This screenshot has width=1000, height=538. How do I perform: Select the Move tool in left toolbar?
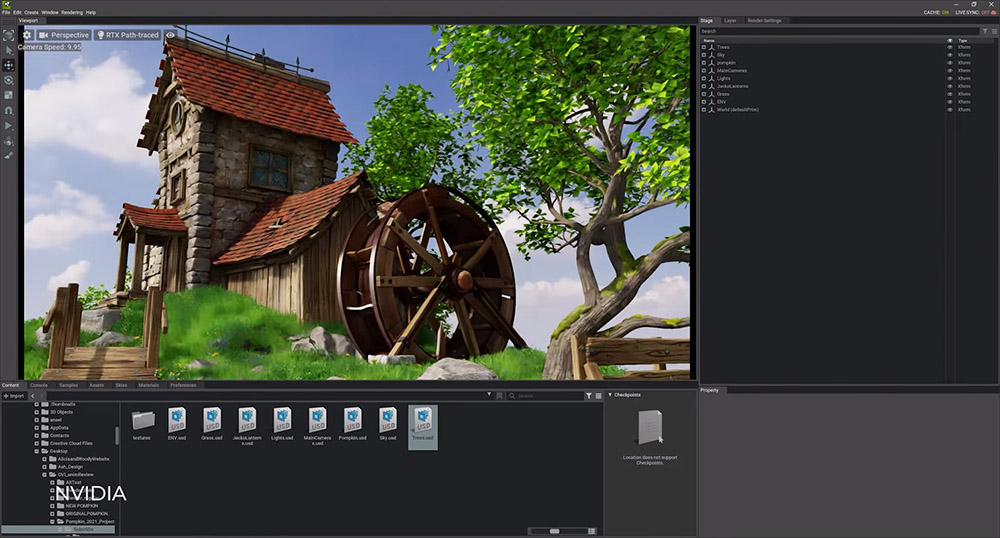[x=9, y=65]
